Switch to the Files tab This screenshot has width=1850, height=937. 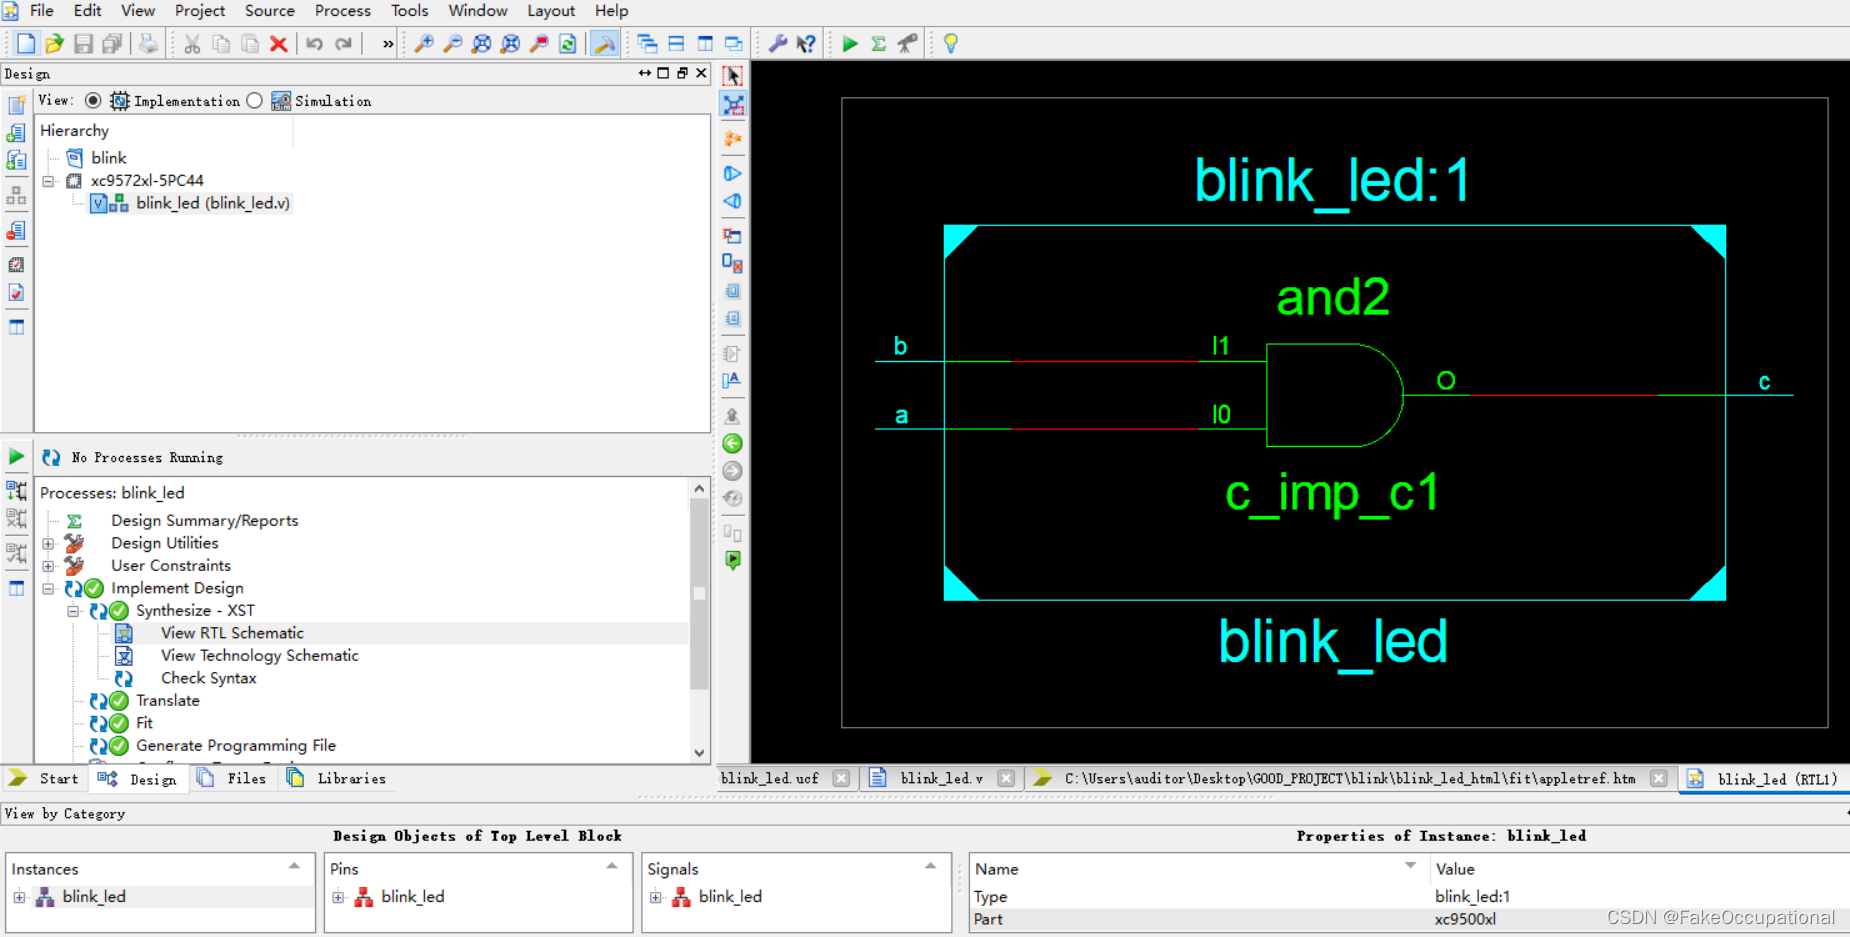pos(233,778)
